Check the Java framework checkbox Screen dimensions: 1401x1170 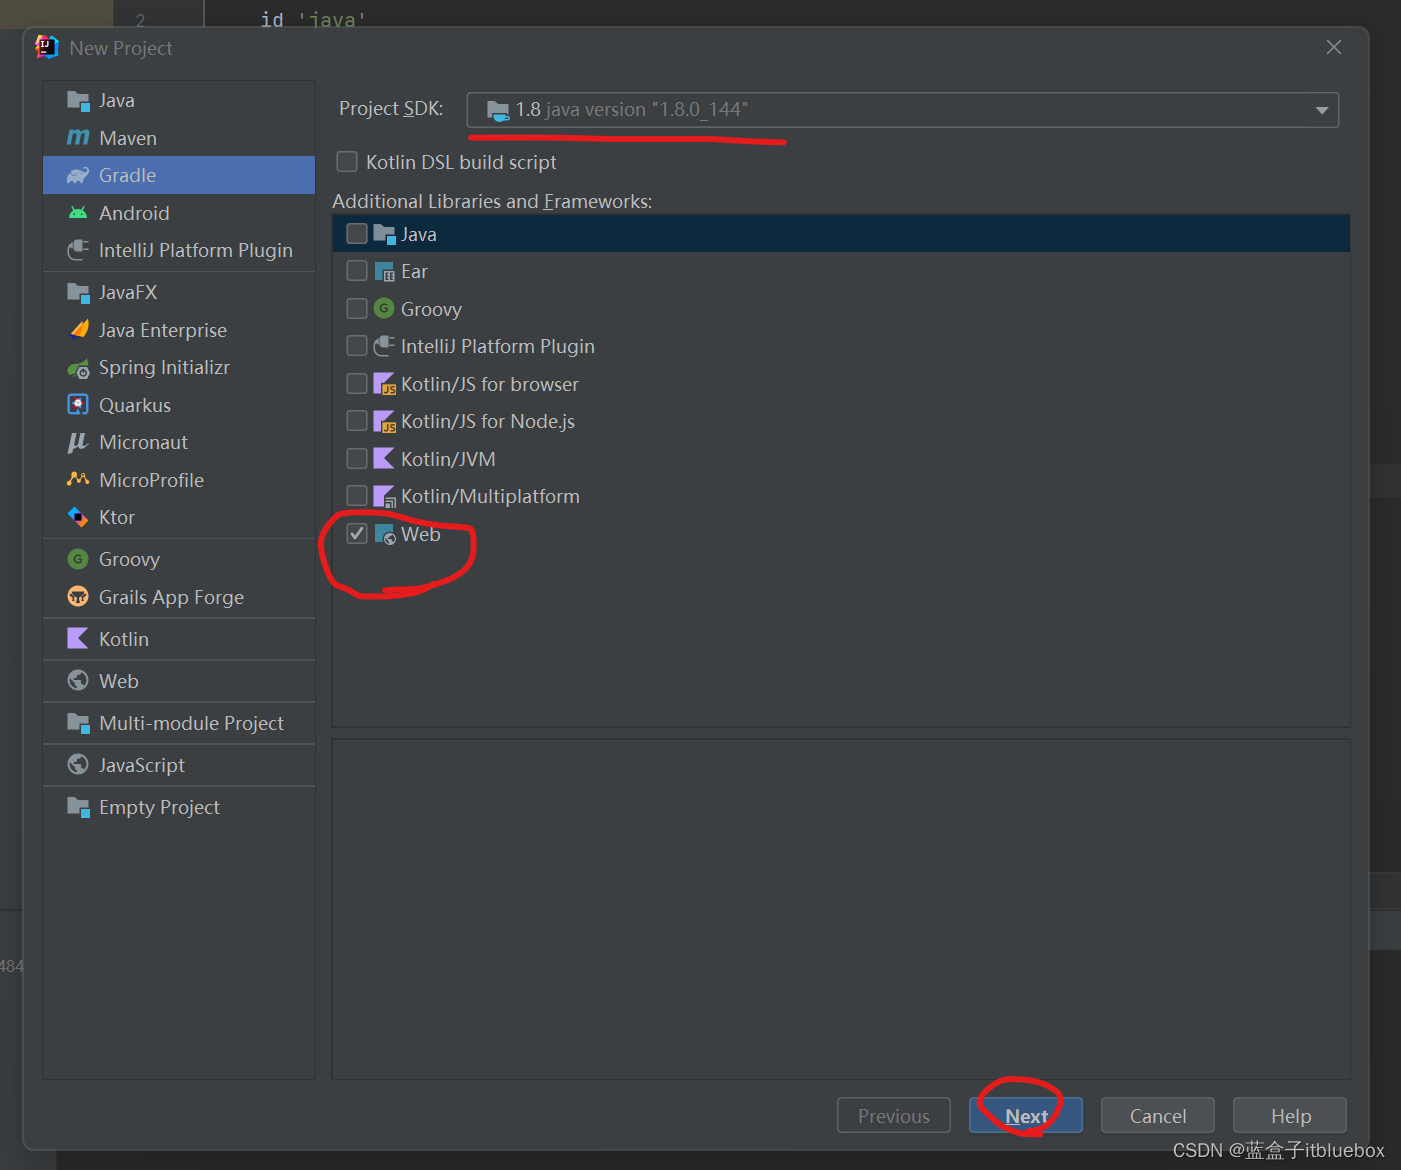(357, 234)
